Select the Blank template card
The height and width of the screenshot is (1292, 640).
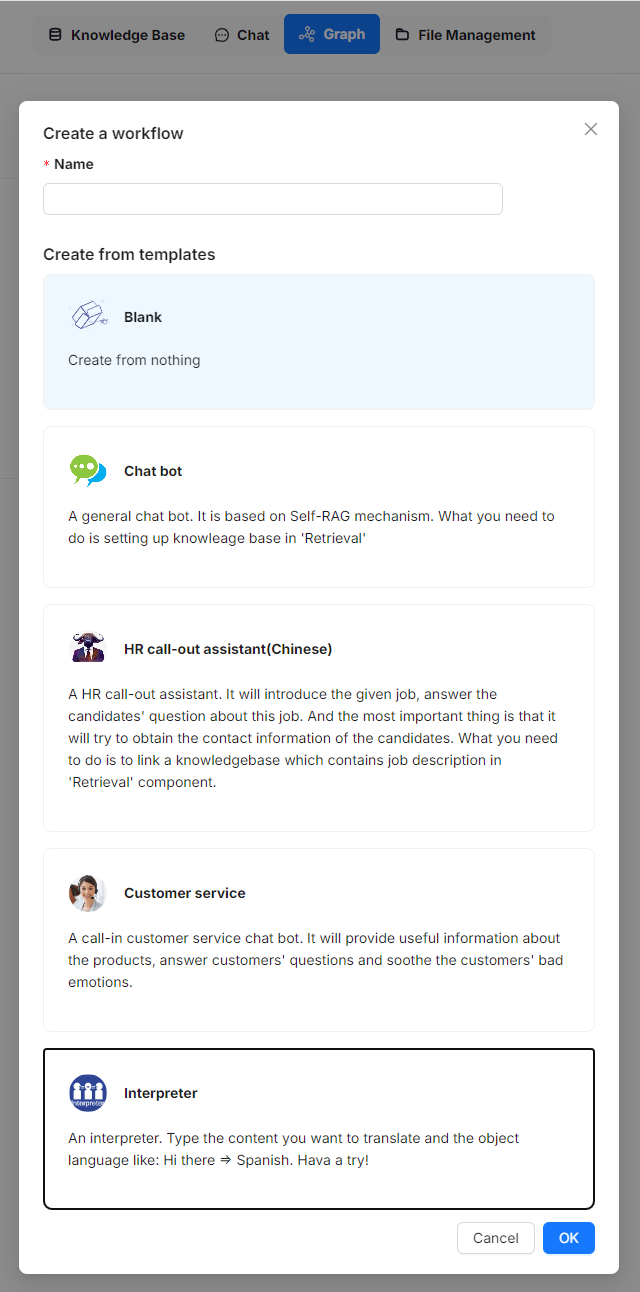(x=319, y=342)
